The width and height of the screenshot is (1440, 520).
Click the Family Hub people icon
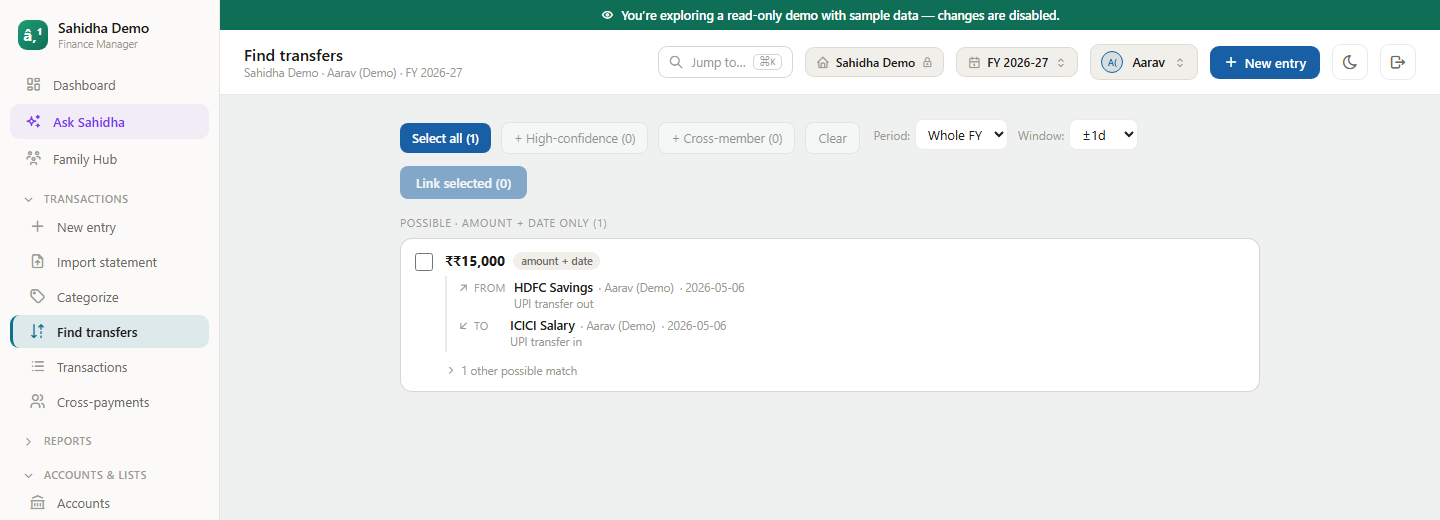[x=34, y=159]
